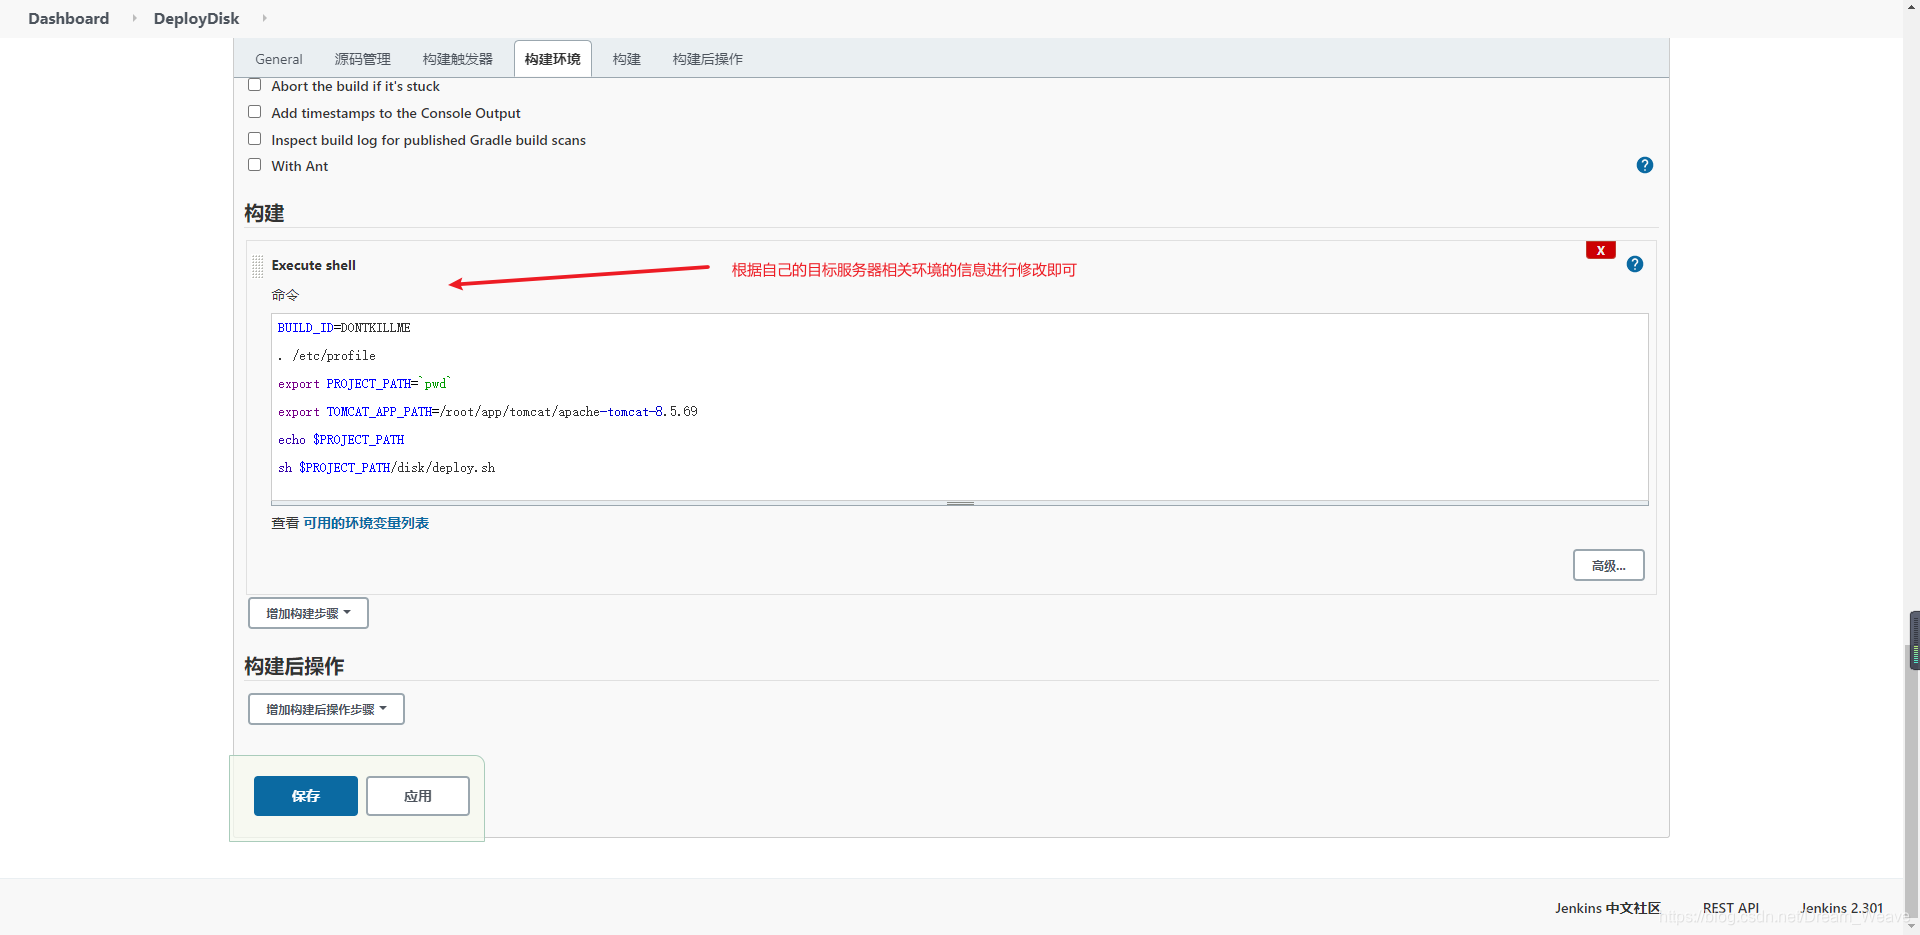Viewport: 1920px width, 935px height.
Task: Switch to the 构建后操作 tab
Action: pyautogui.click(x=707, y=59)
